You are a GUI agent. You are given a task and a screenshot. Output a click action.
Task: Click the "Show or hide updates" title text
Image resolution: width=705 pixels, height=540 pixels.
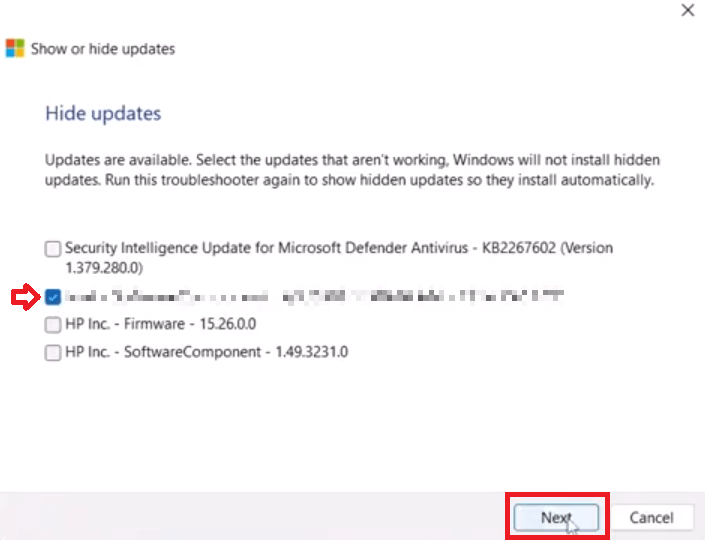(103, 49)
